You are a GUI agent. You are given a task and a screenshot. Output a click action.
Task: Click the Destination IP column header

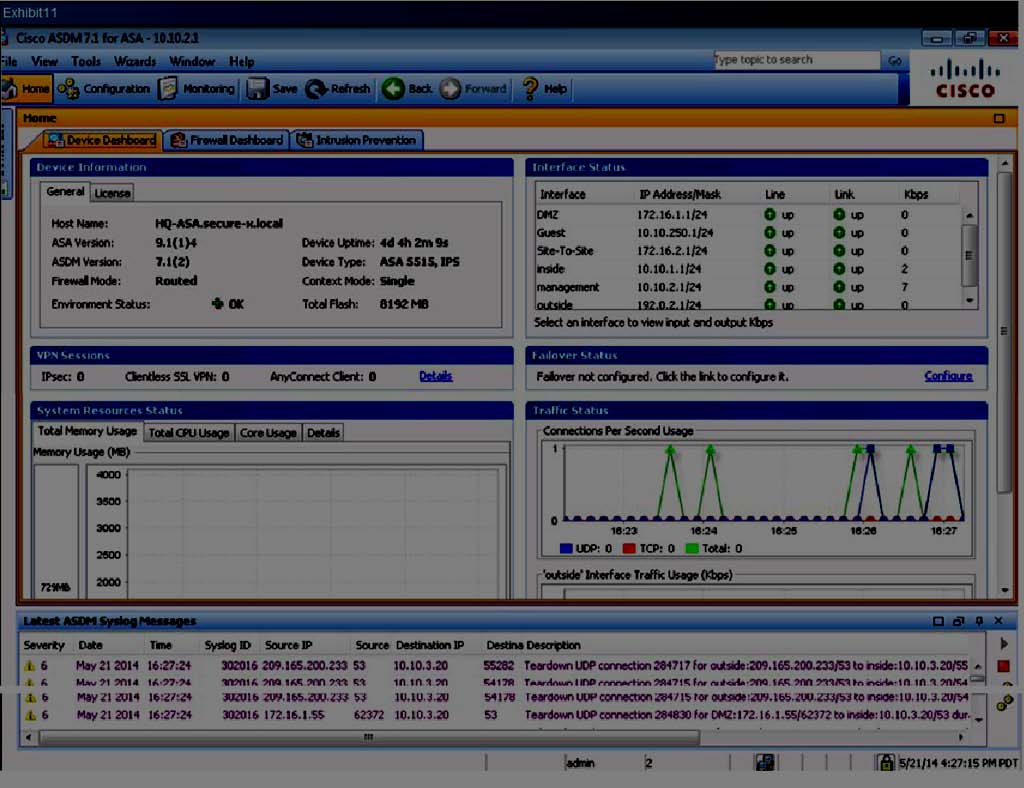click(430, 645)
